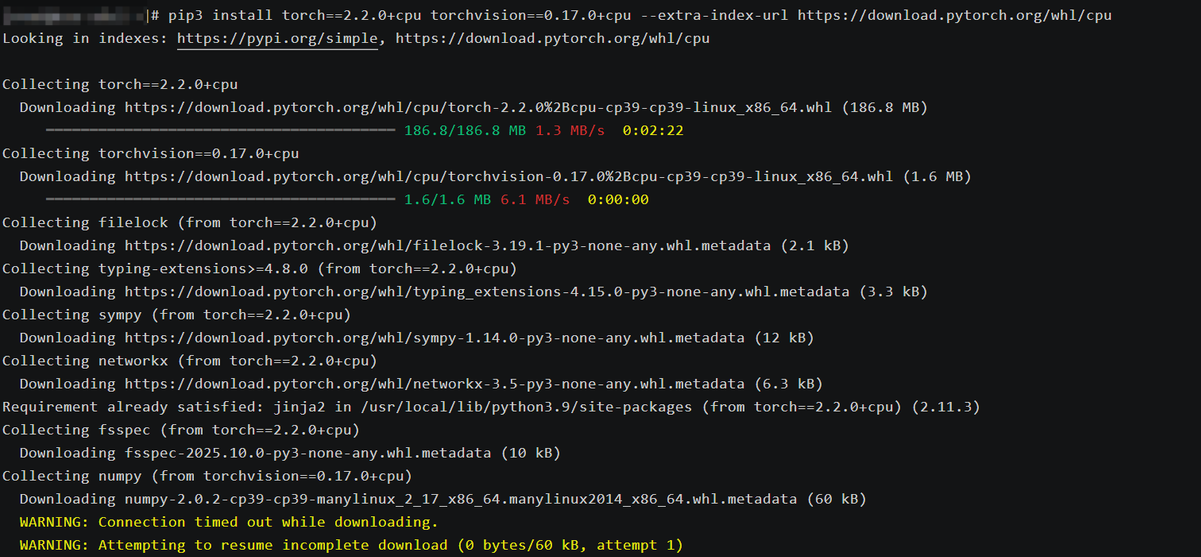Click the typing_extensions-4.15.0 metadata URL

pos(487,291)
